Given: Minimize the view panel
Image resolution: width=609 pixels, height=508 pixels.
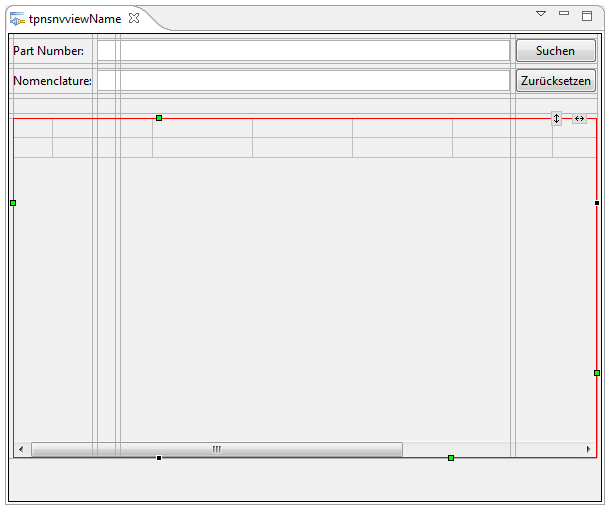Looking at the screenshot, I should tap(564, 13).
